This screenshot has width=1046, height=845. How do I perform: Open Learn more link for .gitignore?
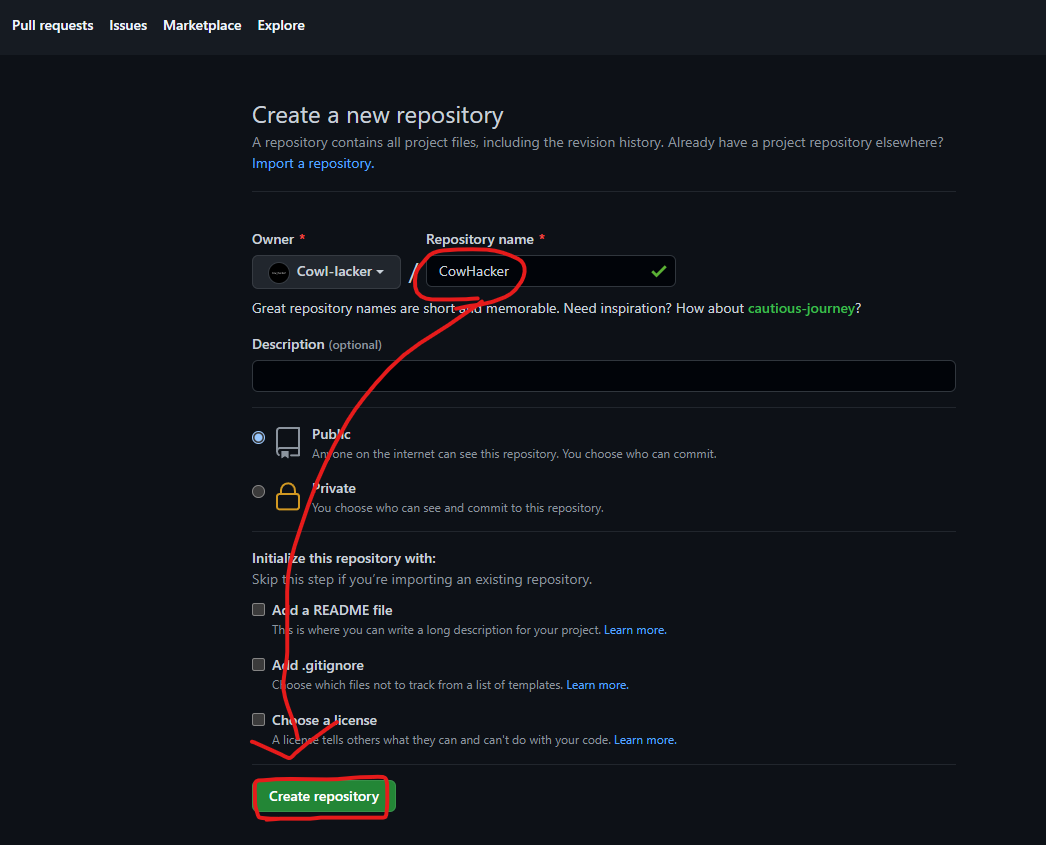coord(597,685)
